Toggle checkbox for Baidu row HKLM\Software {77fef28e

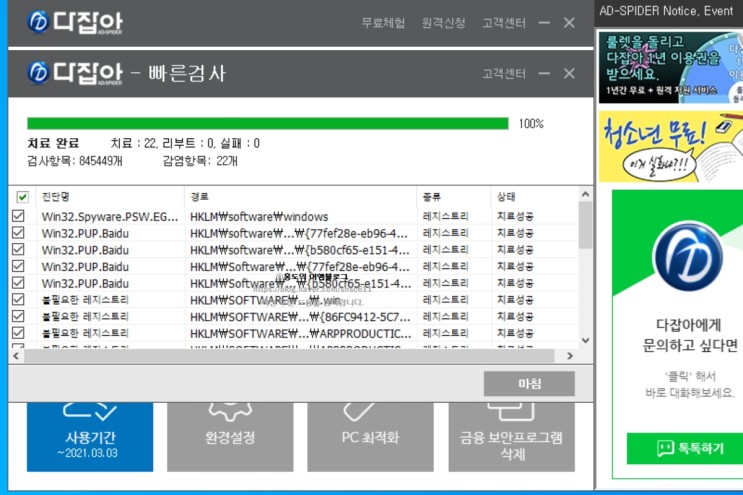point(18,266)
